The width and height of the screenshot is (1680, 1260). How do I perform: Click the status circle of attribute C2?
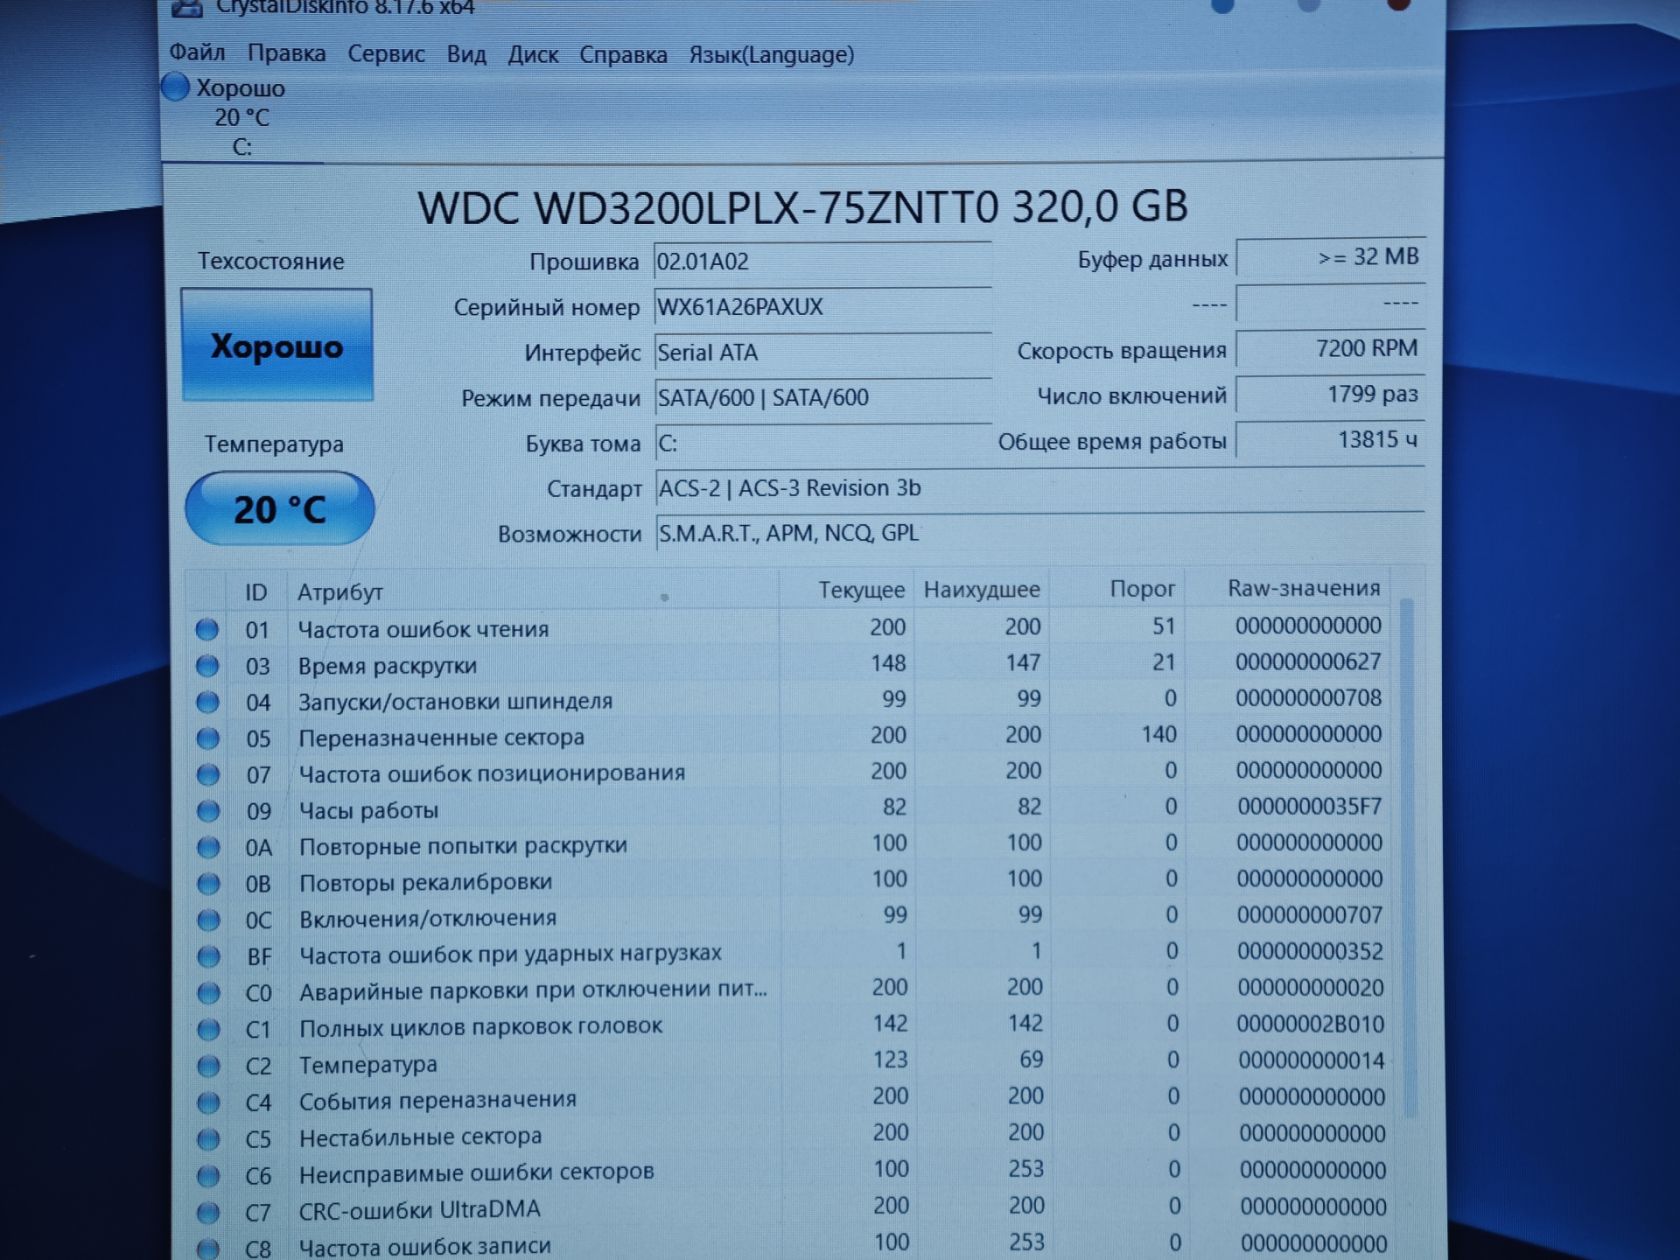pyautogui.click(x=209, y=1065)
